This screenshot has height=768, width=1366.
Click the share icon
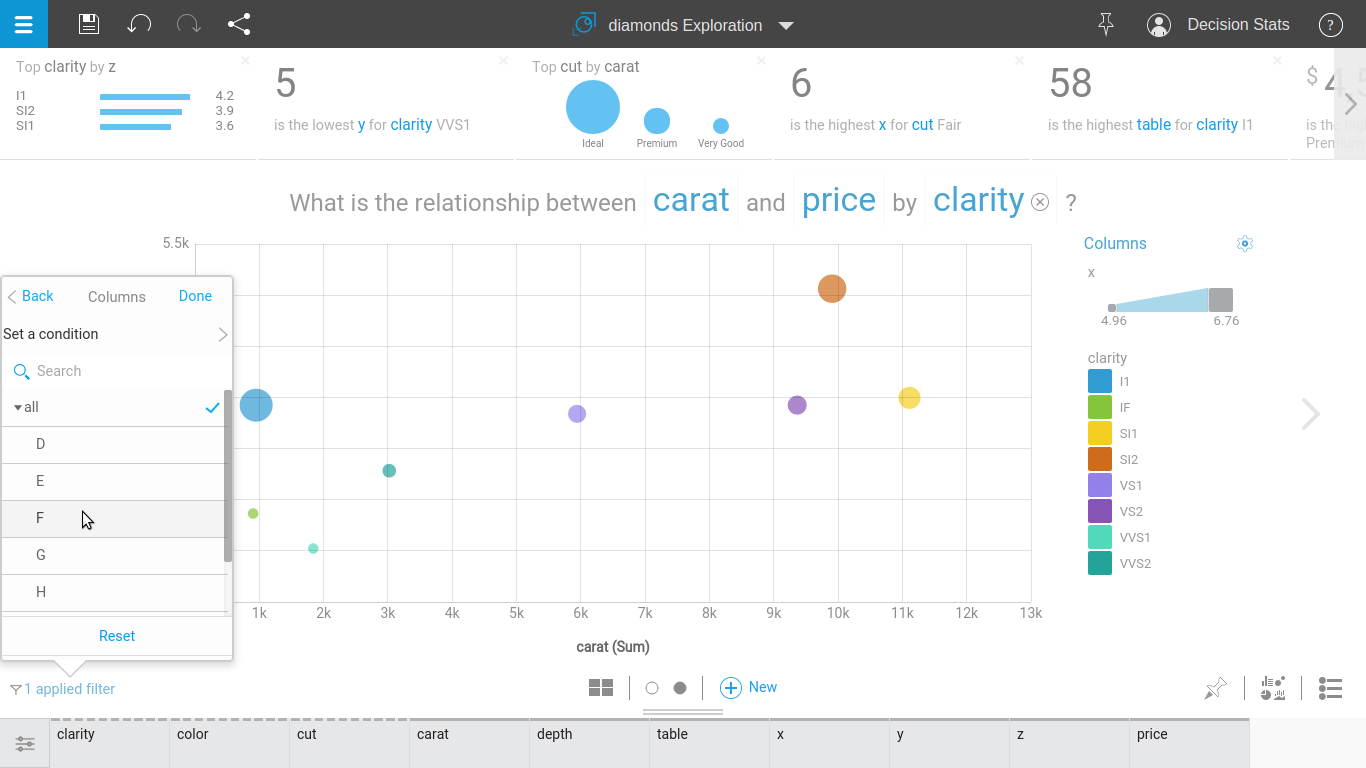[239, 24]
